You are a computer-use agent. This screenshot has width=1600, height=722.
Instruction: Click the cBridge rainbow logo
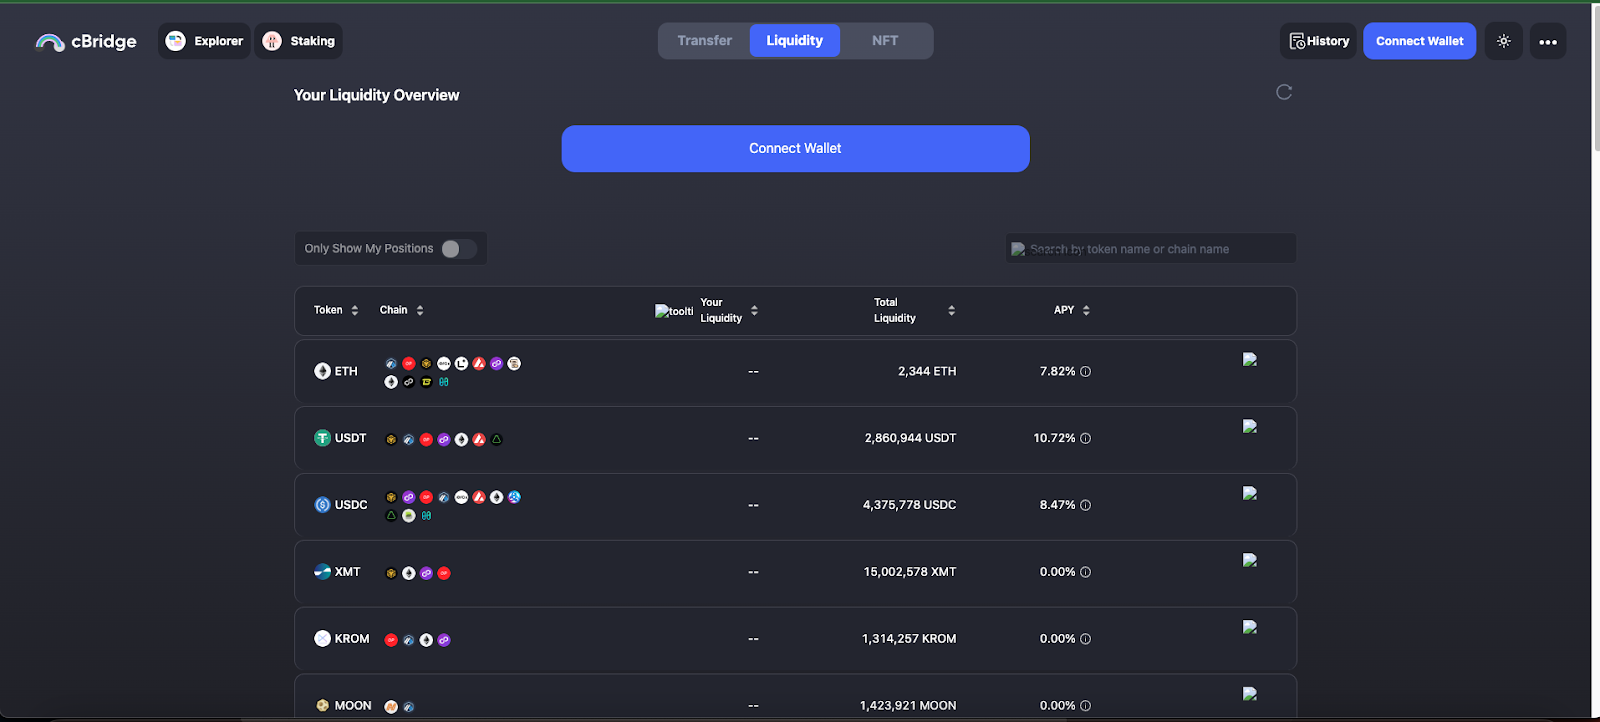(x=50, y=42)
